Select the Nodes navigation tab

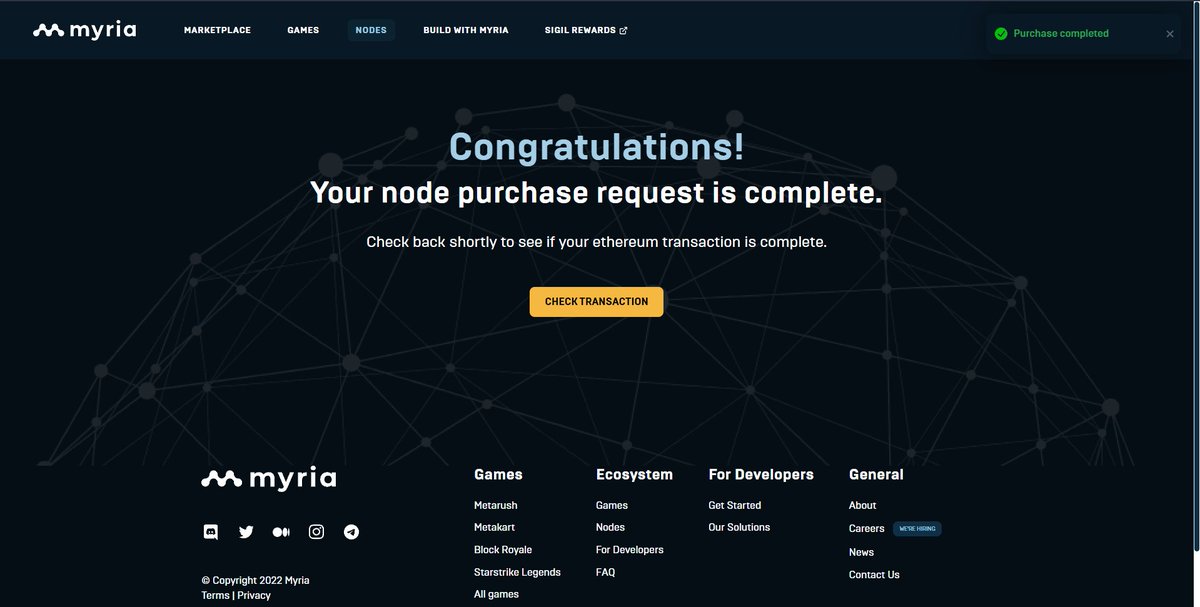(371, 30)
